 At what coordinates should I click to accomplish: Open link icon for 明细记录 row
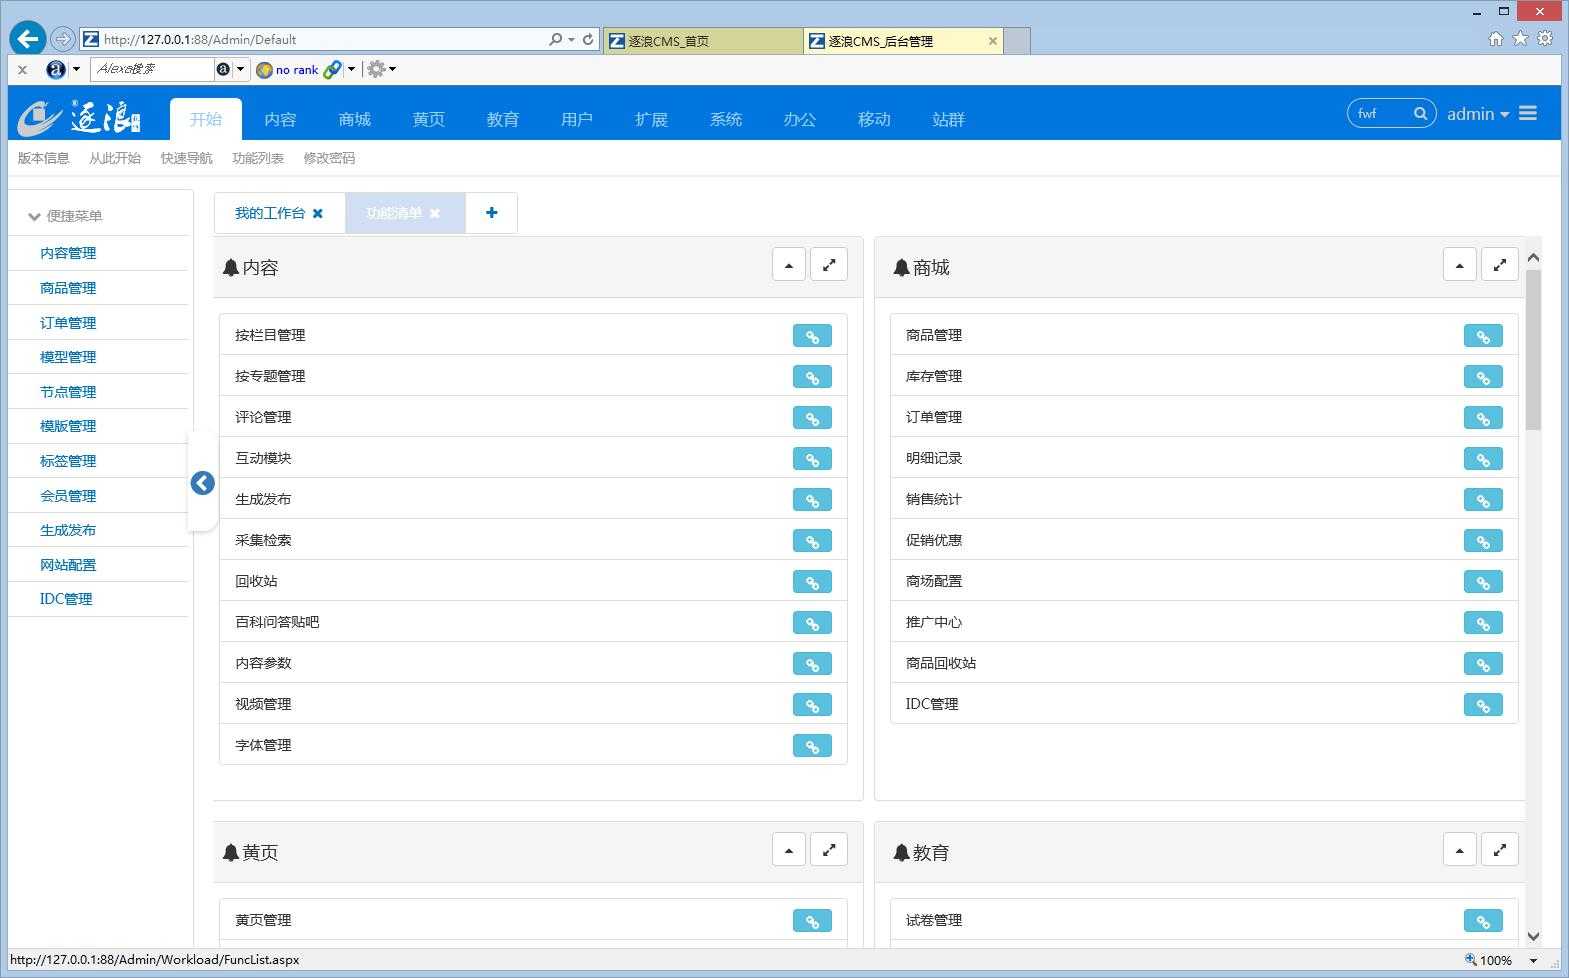pyautogui.click(x=1483, y=459)
